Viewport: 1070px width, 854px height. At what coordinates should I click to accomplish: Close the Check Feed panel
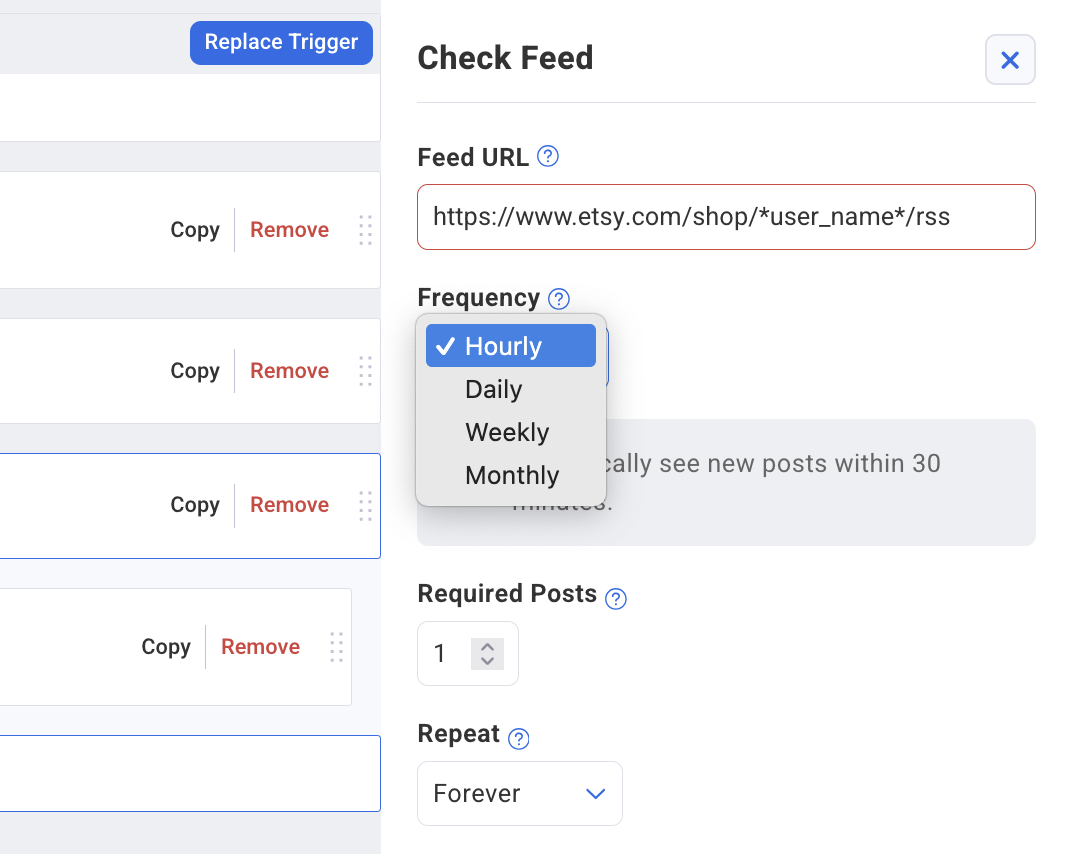point(1010,60)
